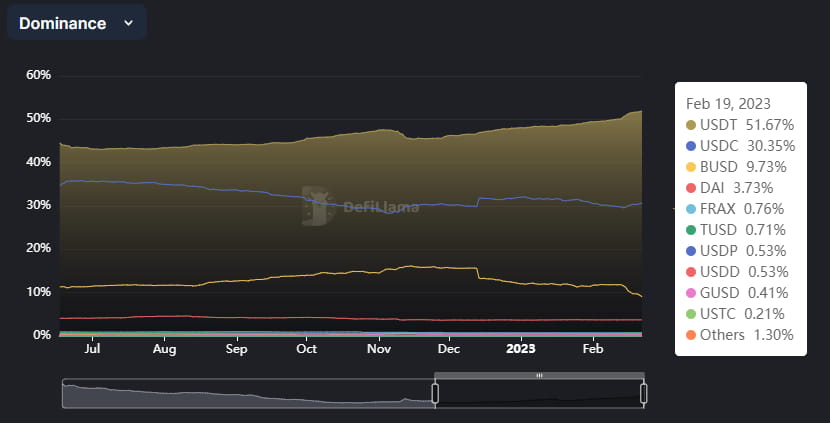Grab the right handle of range slider
Viewport: 830px width, 423px height.
point(644,394)
